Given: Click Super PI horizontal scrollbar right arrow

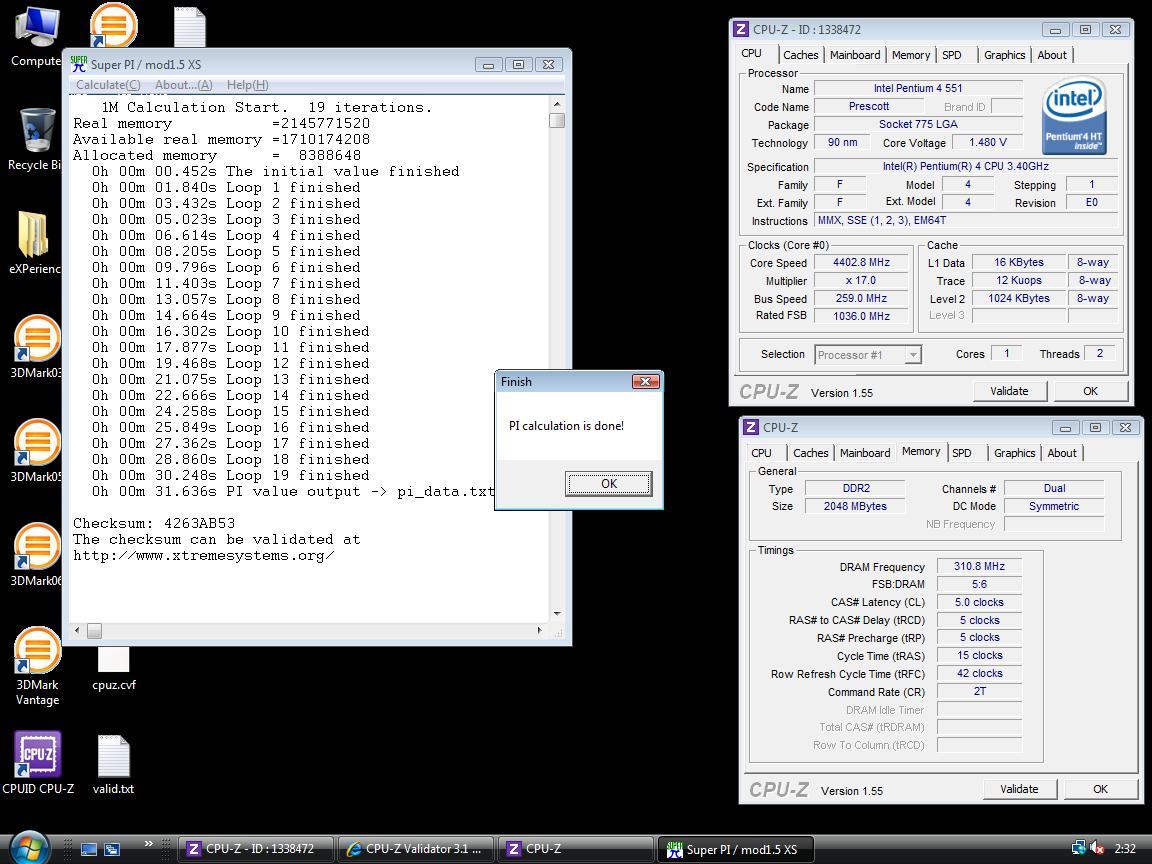Looking at the screenshot, I should coord(540,630).
